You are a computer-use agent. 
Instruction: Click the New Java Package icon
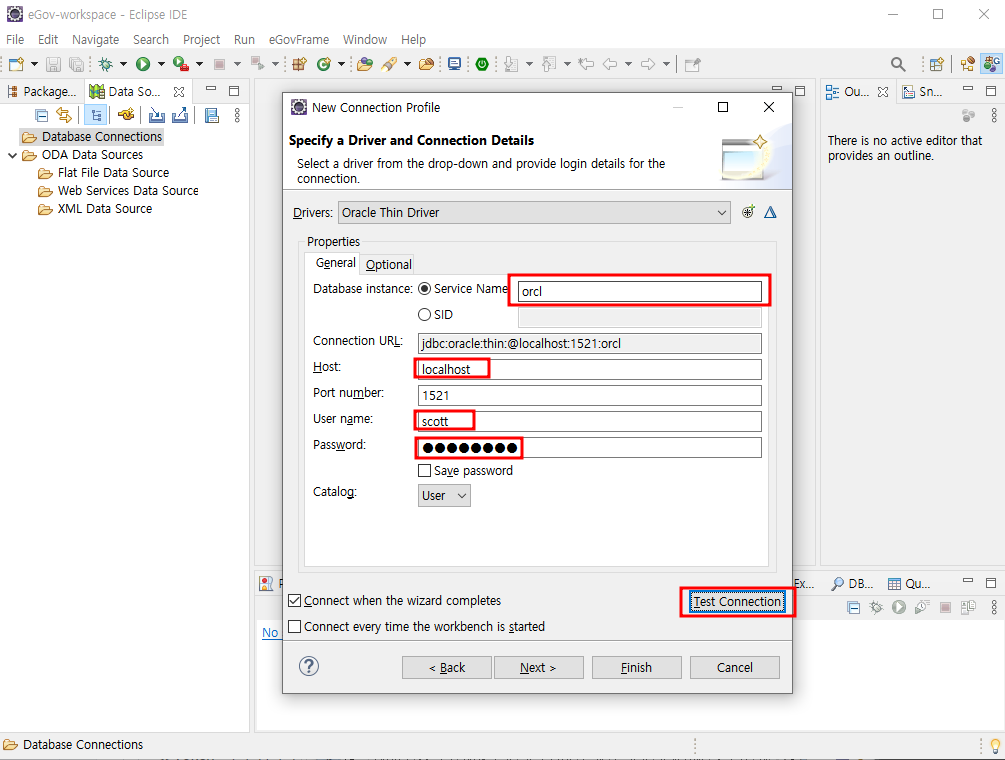tap(299, 64)
